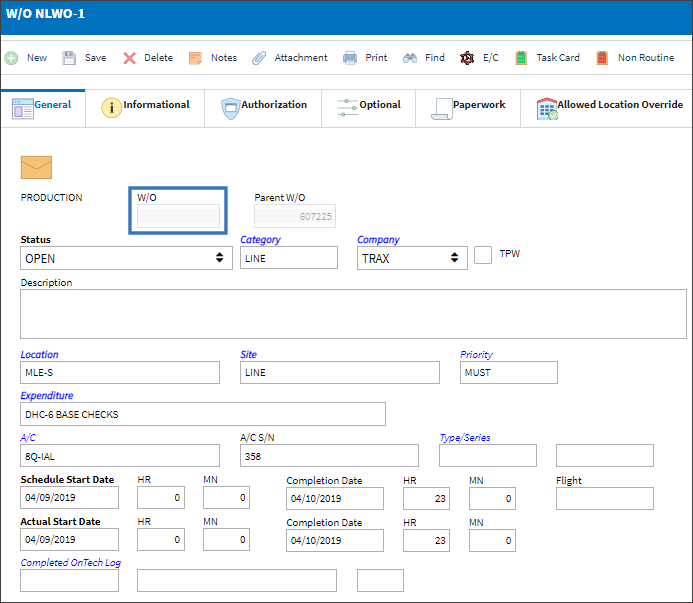
Task: Click the A/C S/N field containing 358
Action: (329, 456)
